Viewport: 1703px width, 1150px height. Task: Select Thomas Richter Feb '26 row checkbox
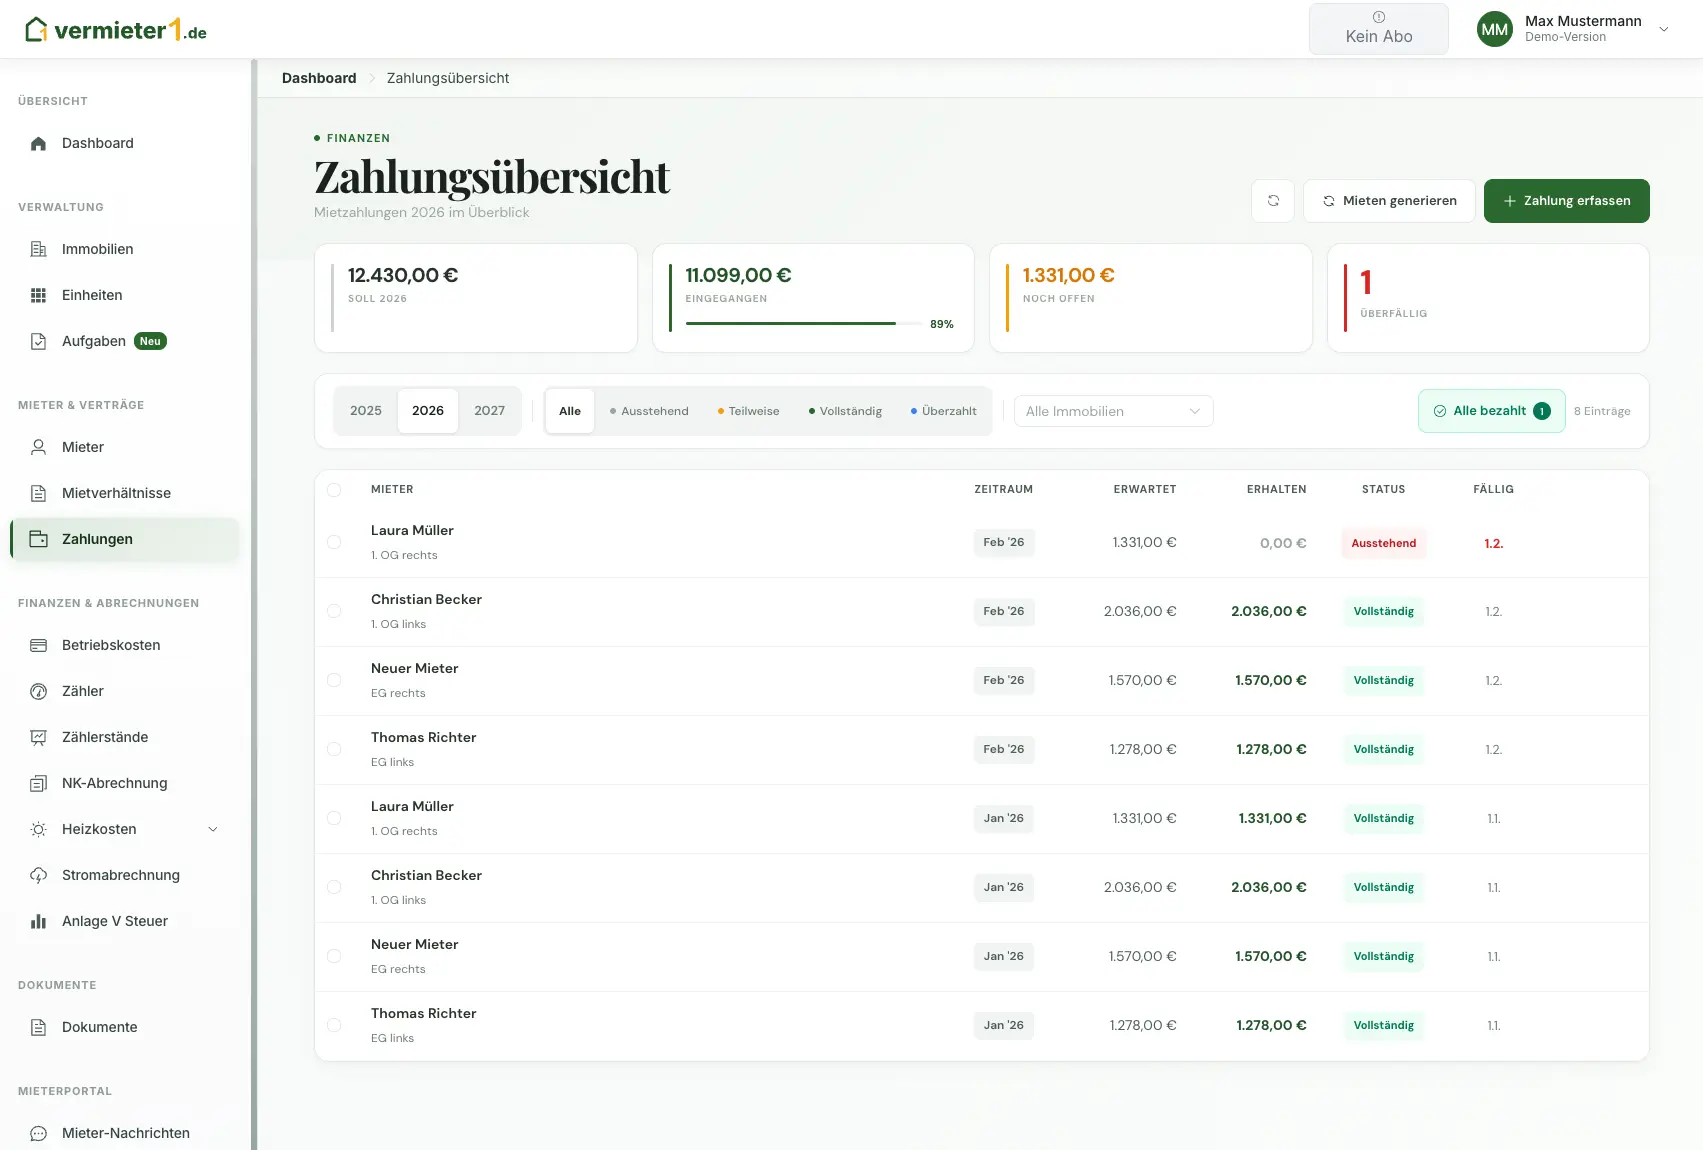334,749
